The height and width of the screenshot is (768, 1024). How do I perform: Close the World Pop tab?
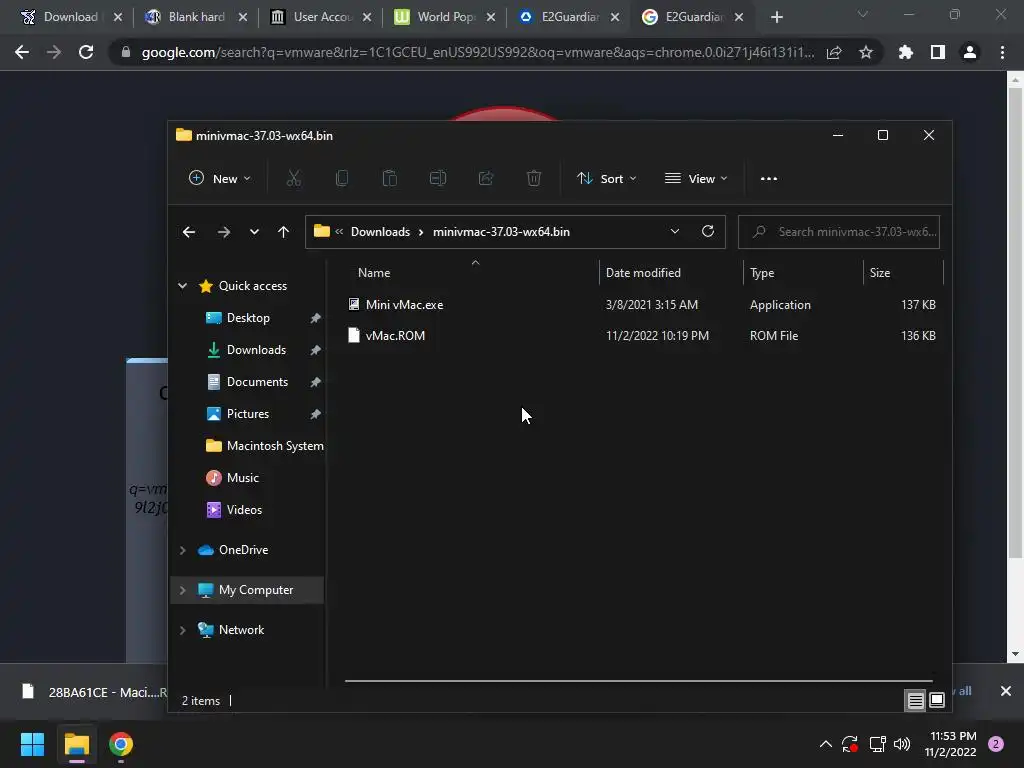490,17
